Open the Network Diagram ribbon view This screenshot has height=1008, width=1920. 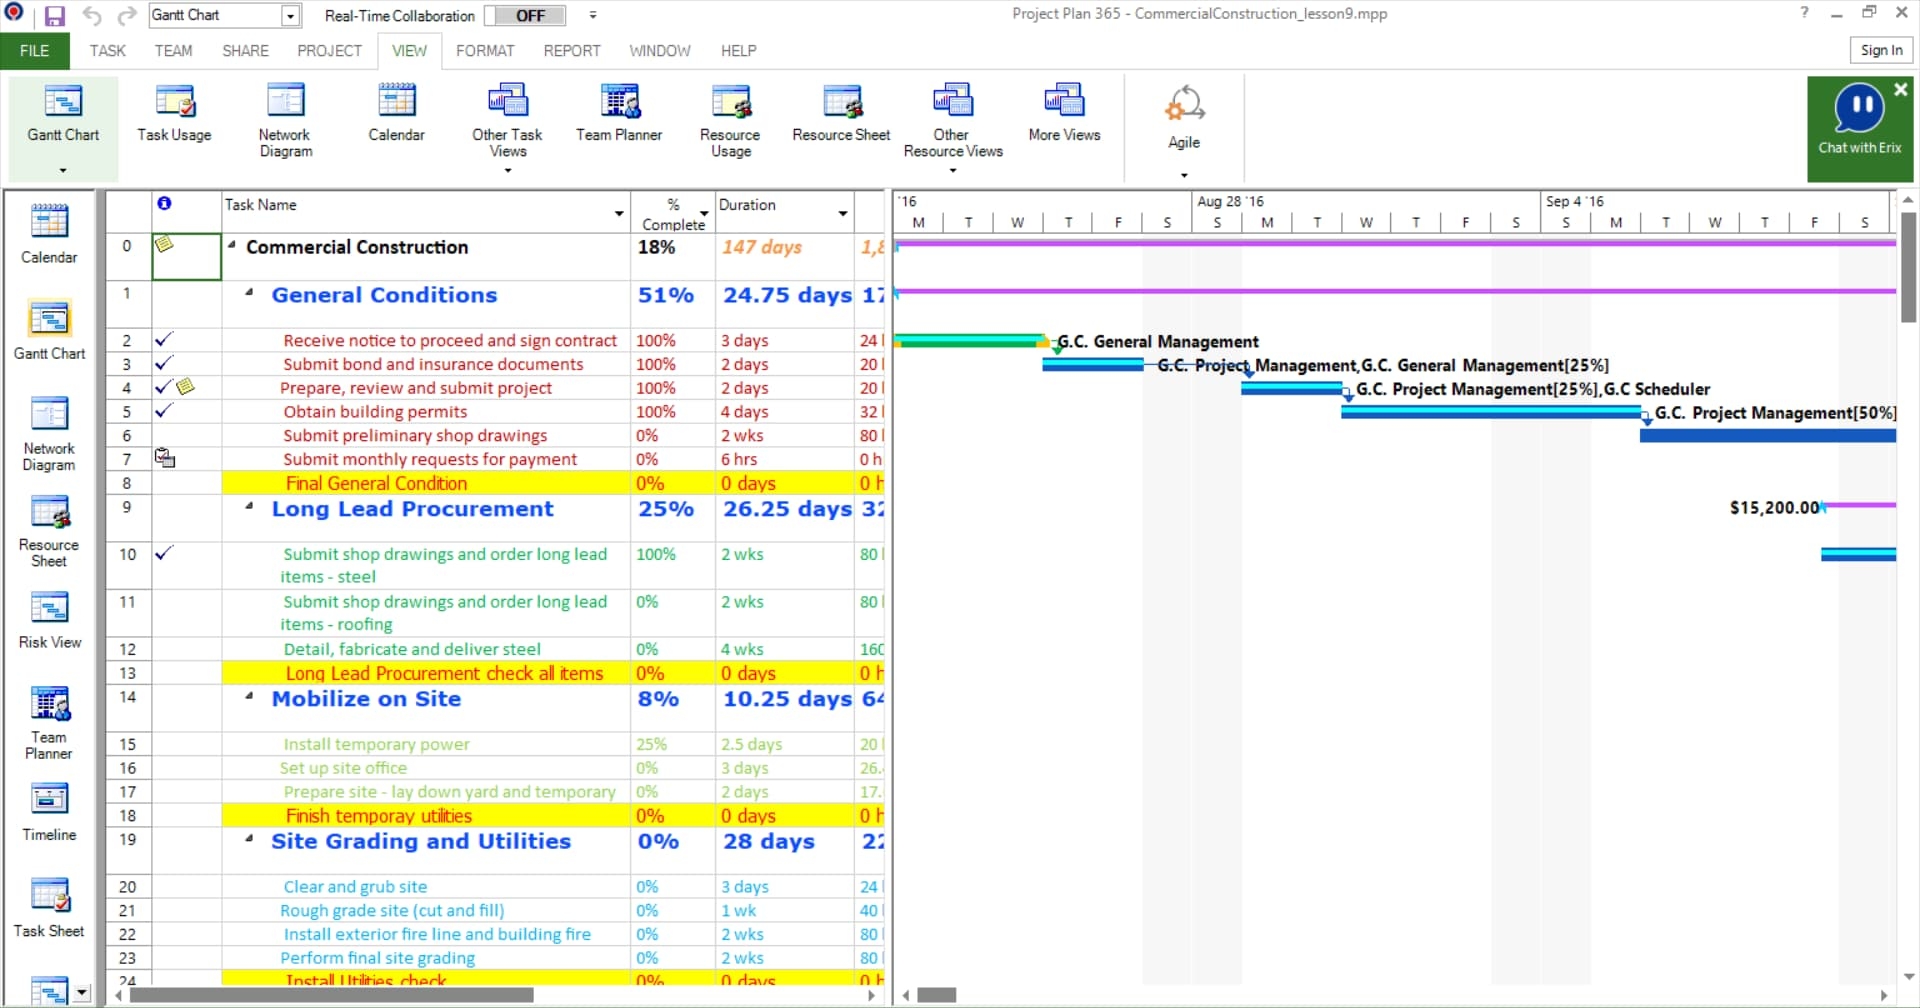[285, 120]
